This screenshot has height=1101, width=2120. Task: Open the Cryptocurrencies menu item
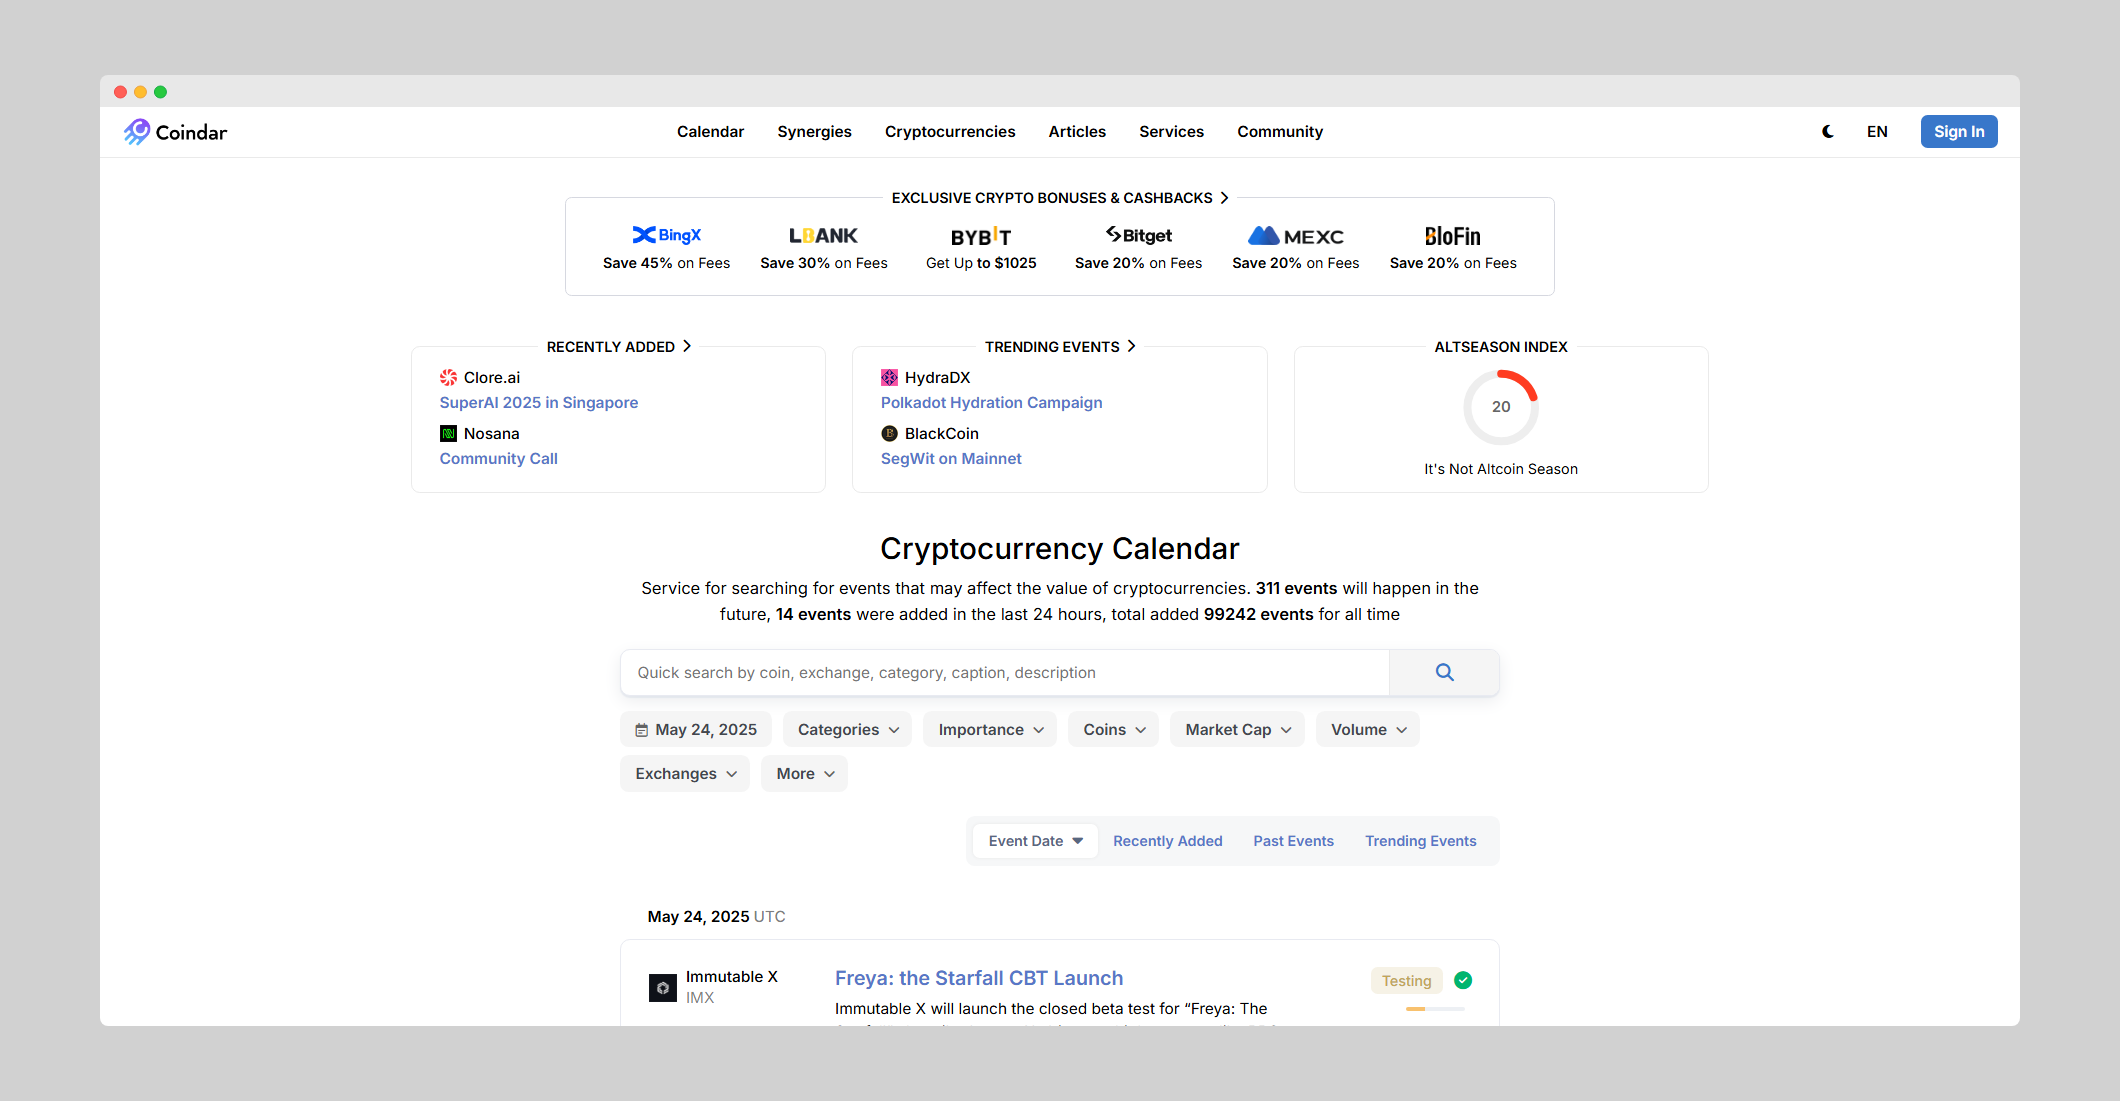click(949, 132)
